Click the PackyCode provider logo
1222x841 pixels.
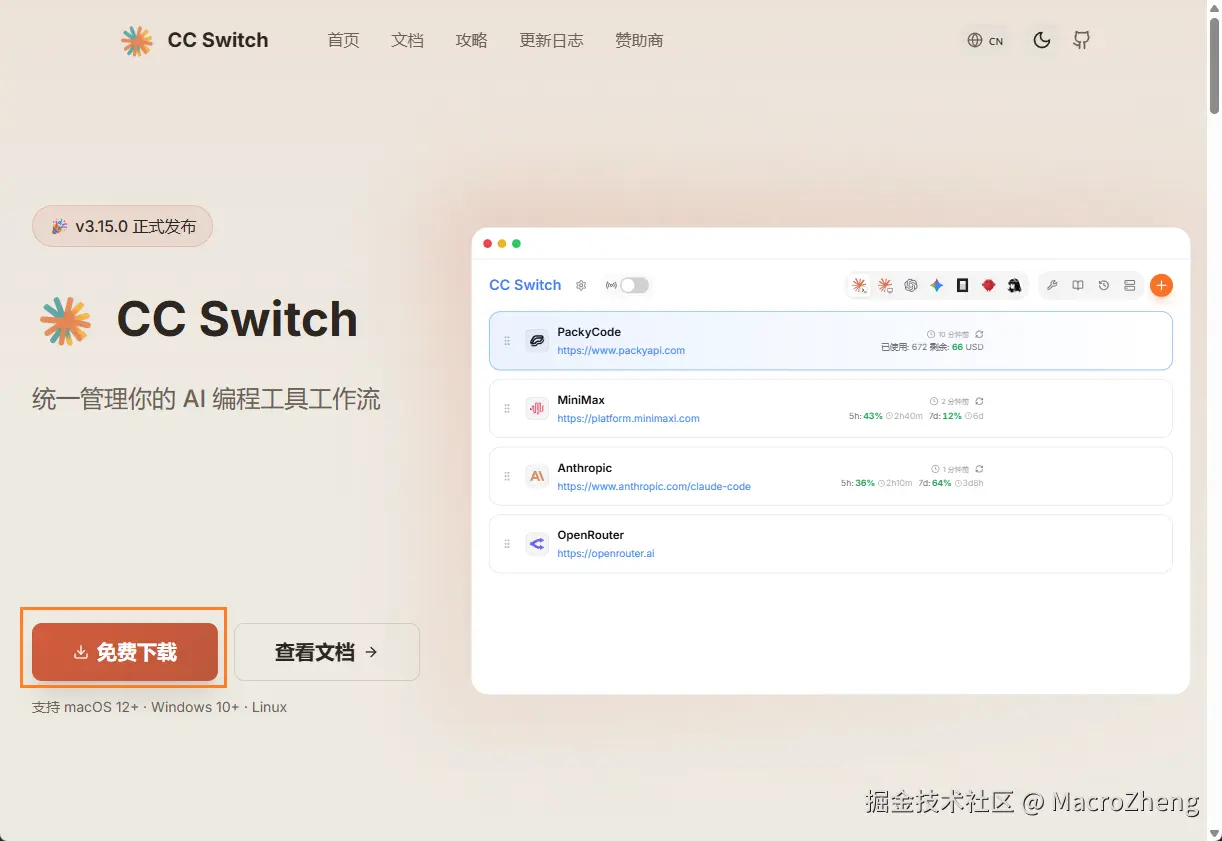pos(537,341)
